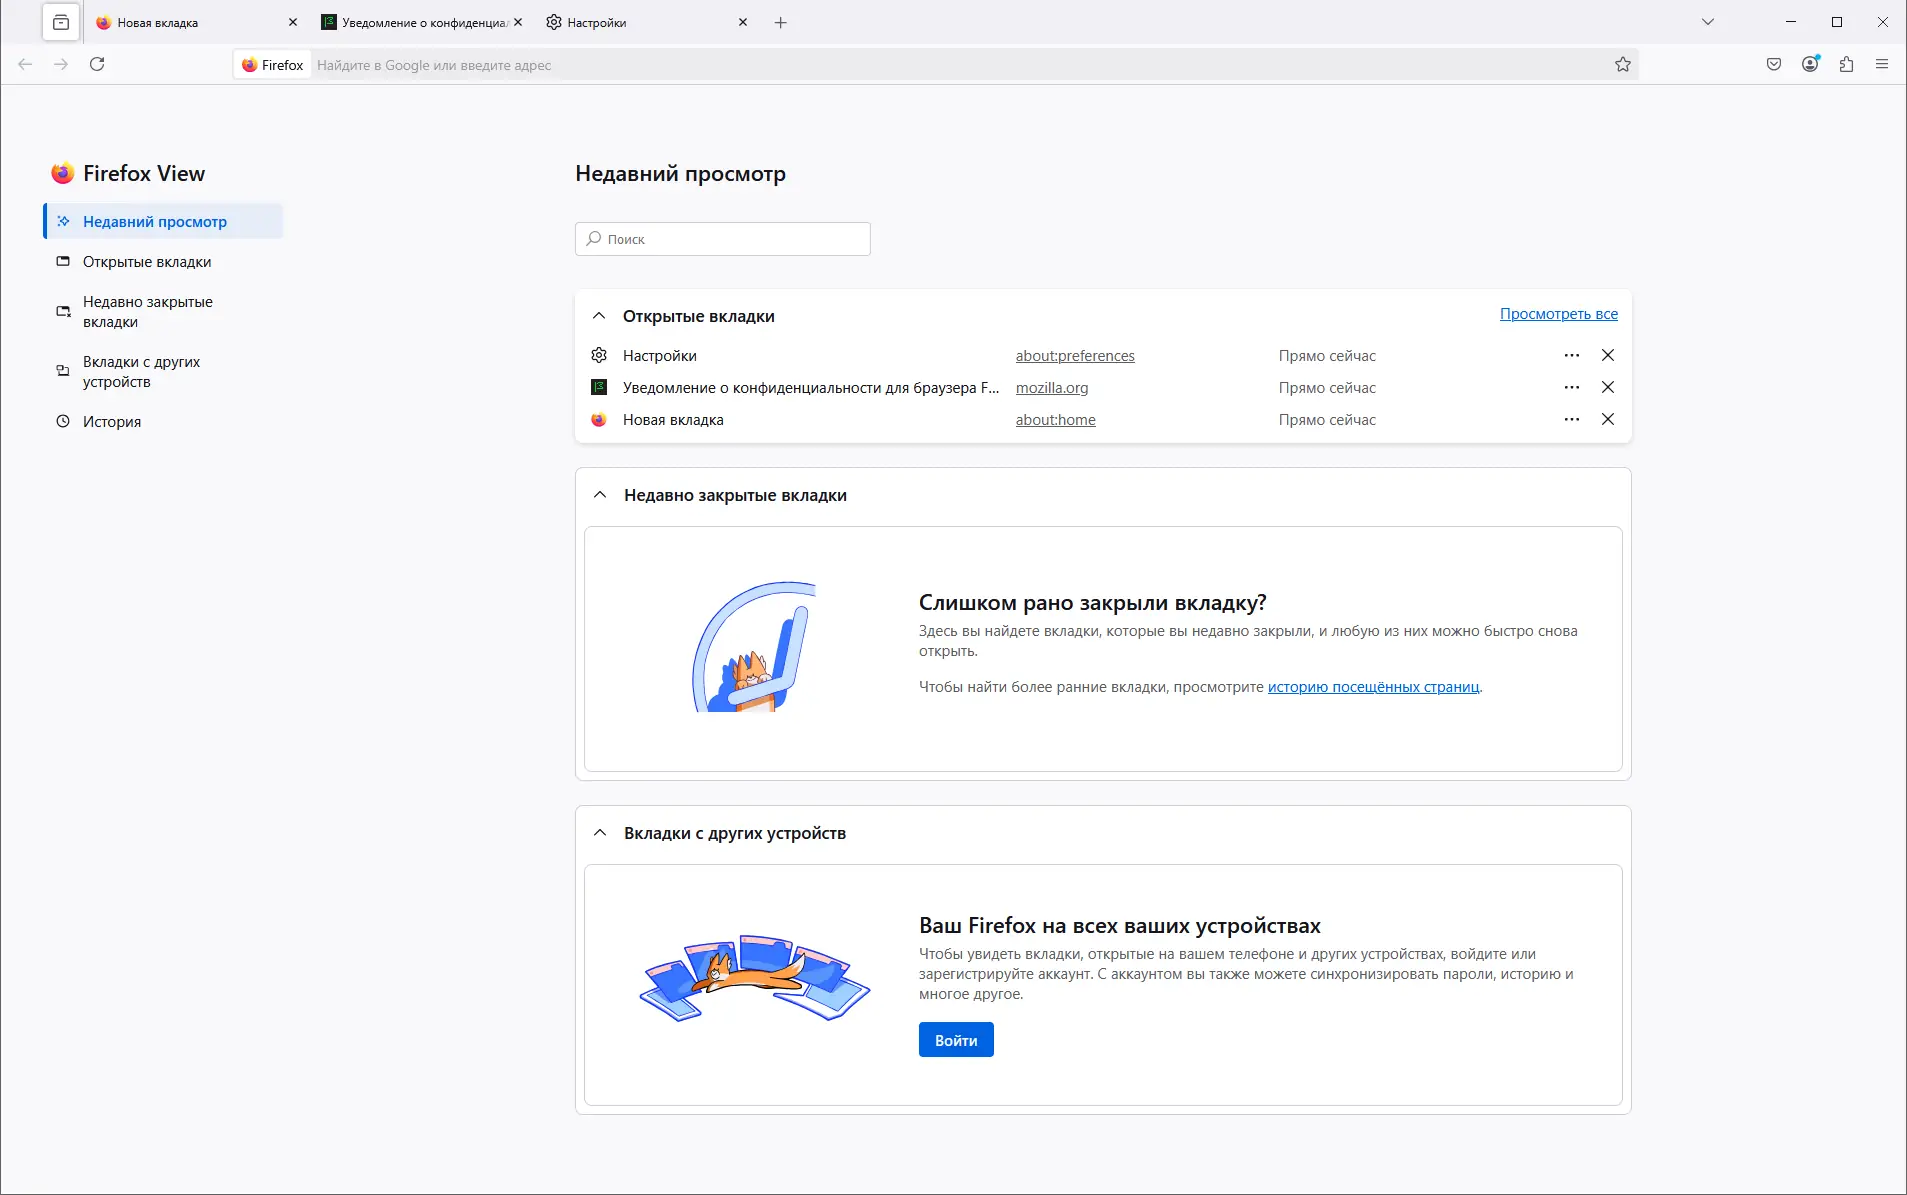Close Настройки from the open tabs list

(x=1608, y=355)
